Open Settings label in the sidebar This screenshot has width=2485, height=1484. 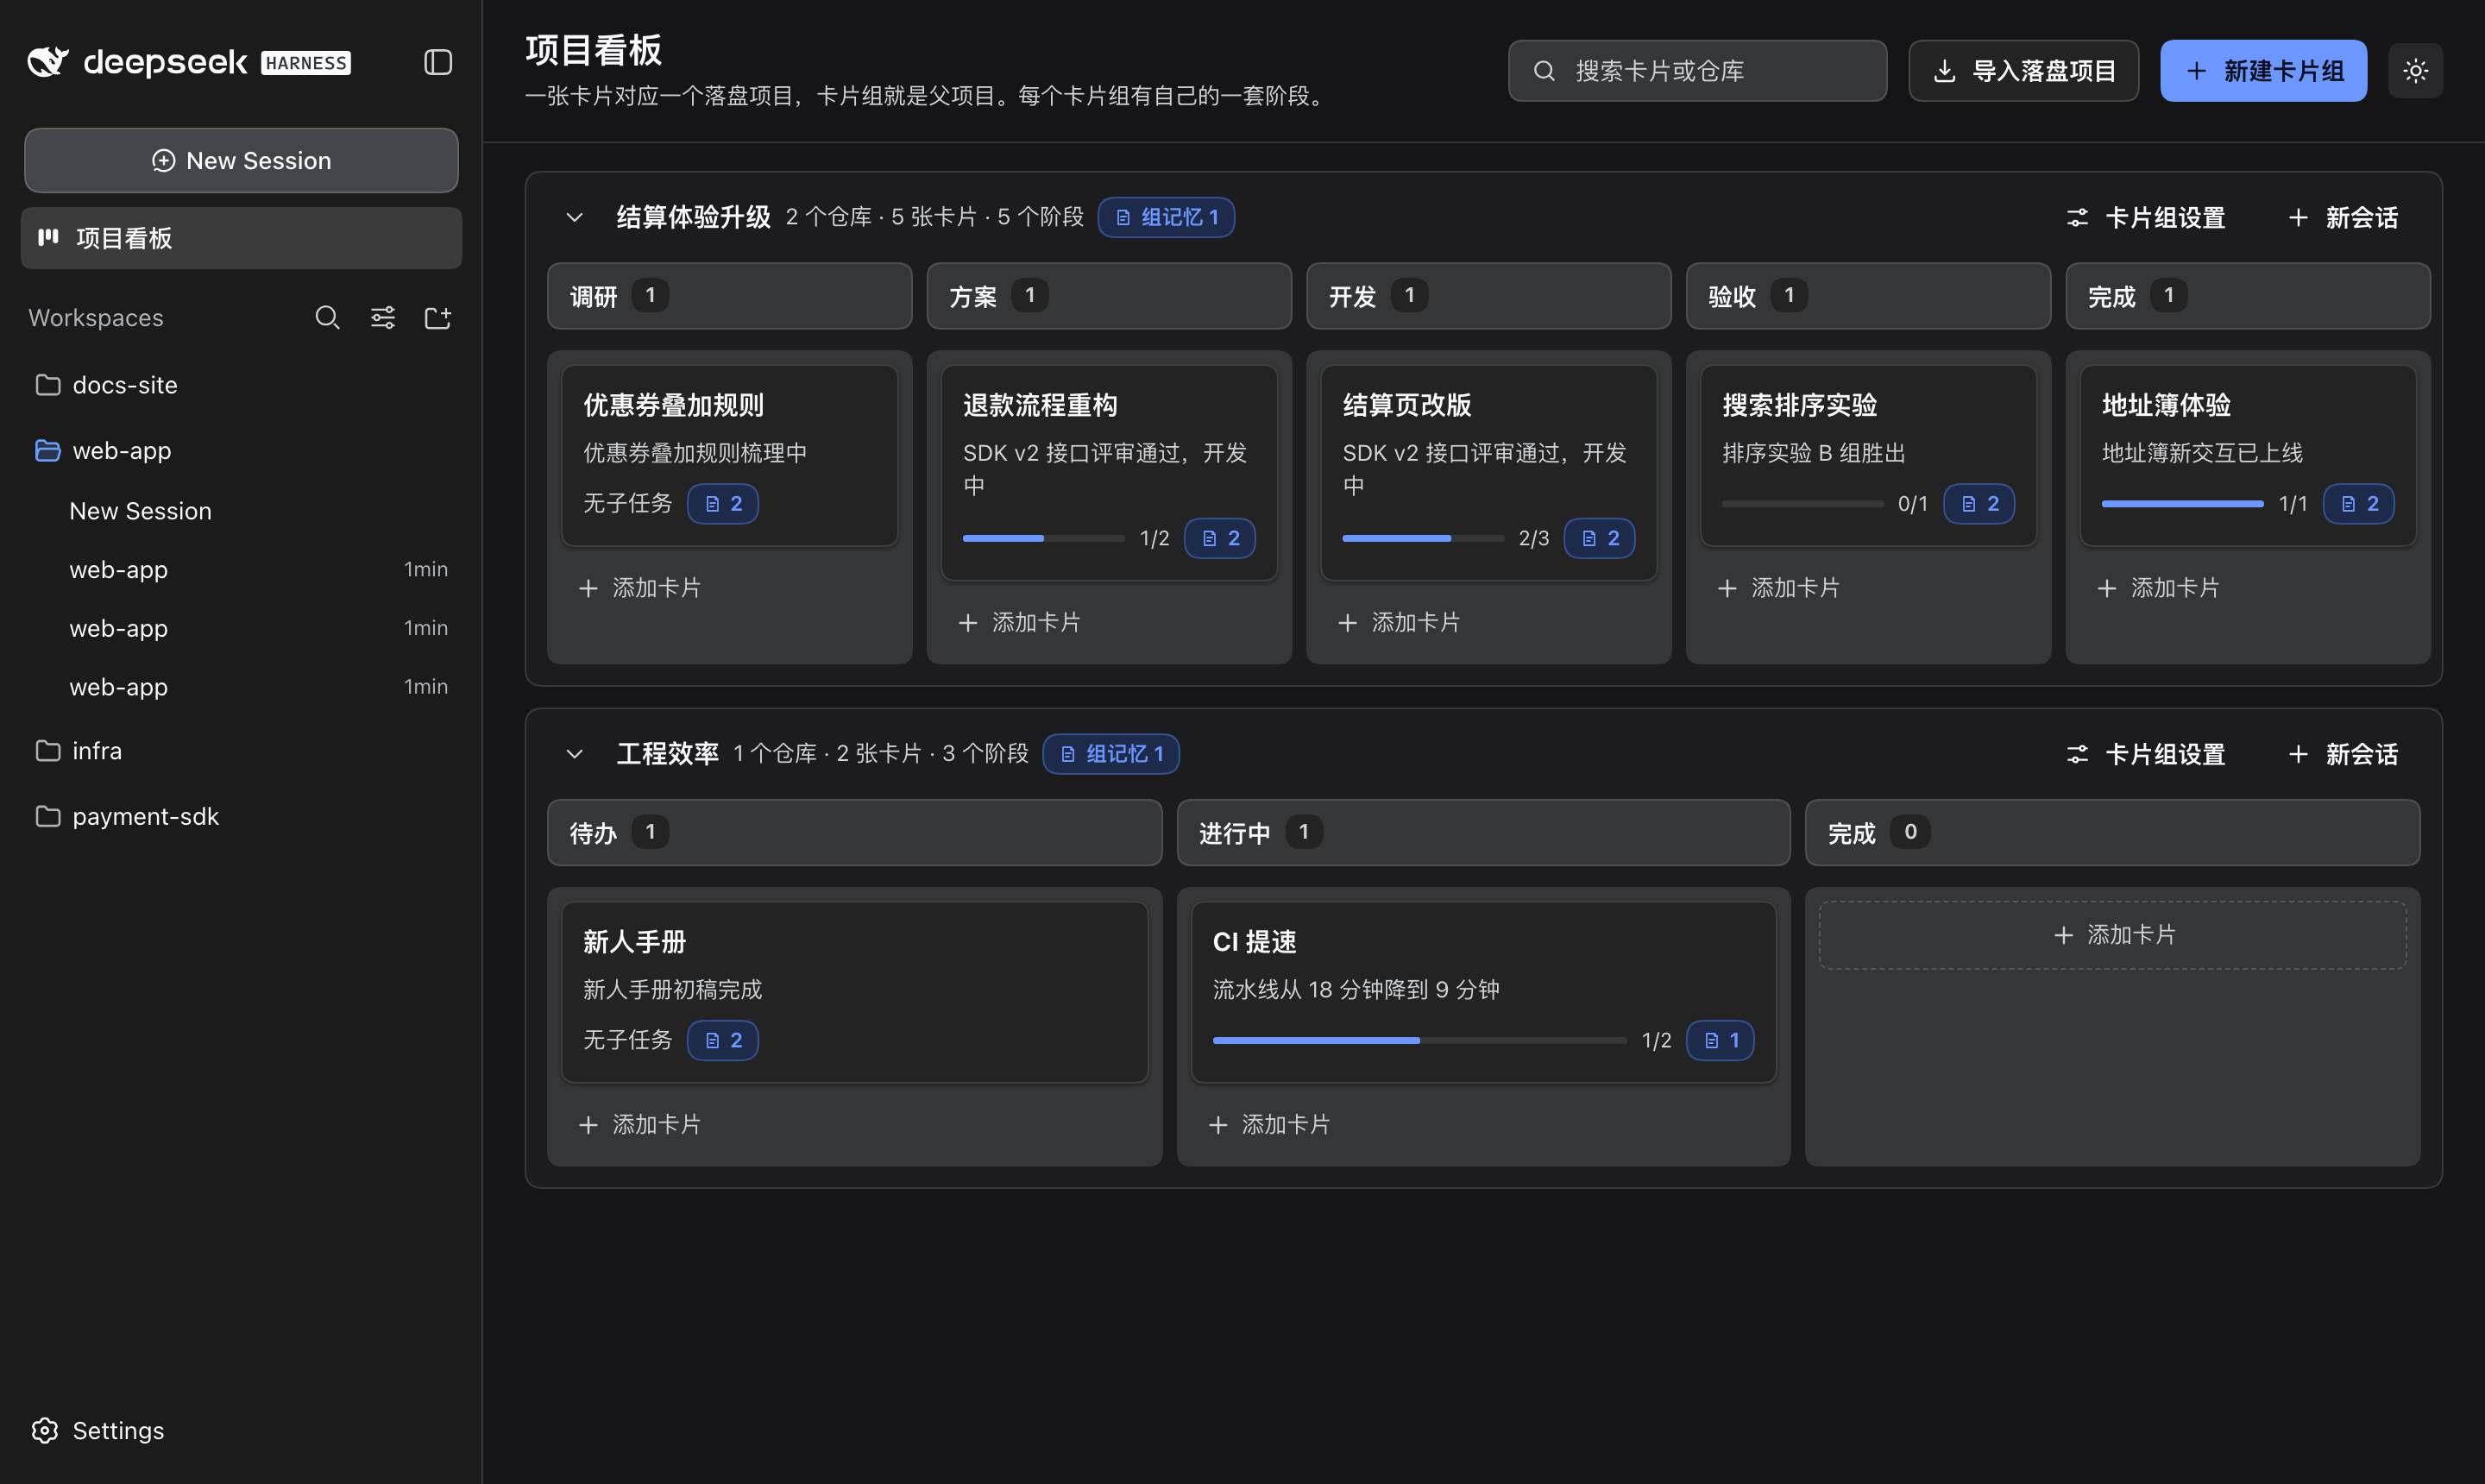(118, 1430)
